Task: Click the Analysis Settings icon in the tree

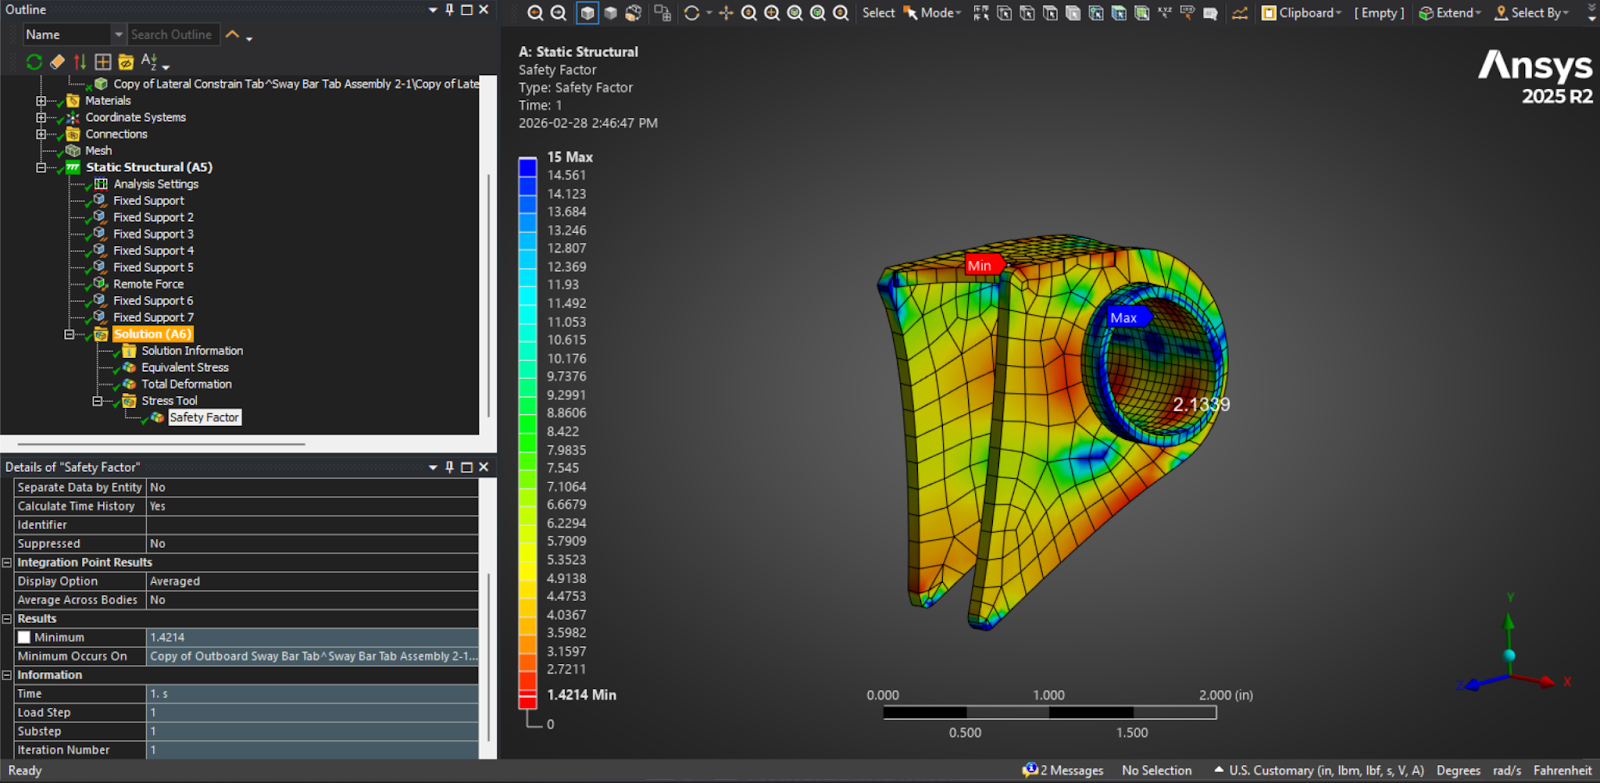Action: (101, 184)
